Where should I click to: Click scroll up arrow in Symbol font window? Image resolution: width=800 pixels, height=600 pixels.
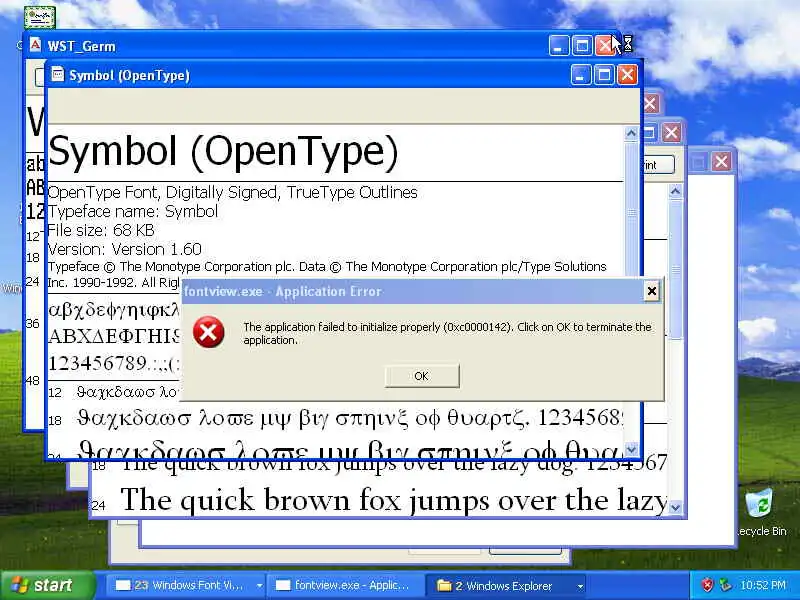(632, 134)
